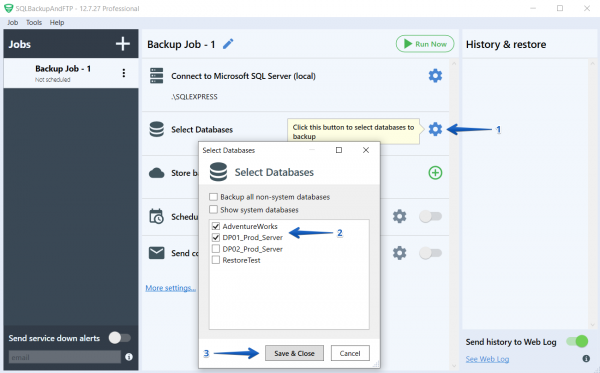
Task: Open the Tools menu
Action: coord(34,23)
